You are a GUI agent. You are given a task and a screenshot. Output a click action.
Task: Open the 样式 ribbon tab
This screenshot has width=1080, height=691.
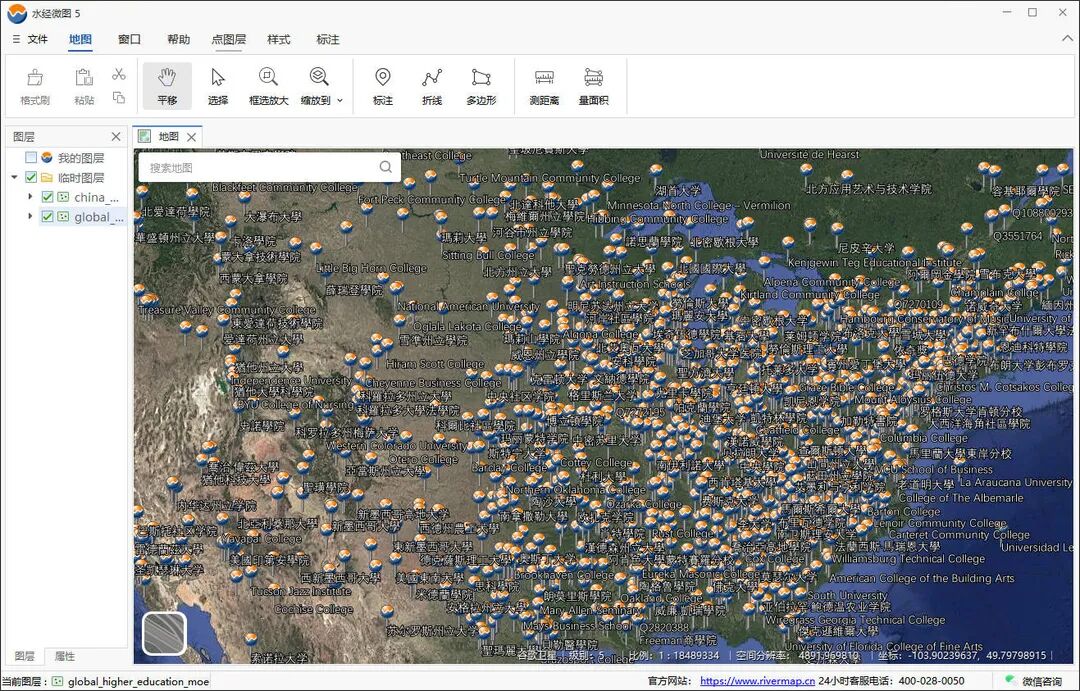pos(278,39)
